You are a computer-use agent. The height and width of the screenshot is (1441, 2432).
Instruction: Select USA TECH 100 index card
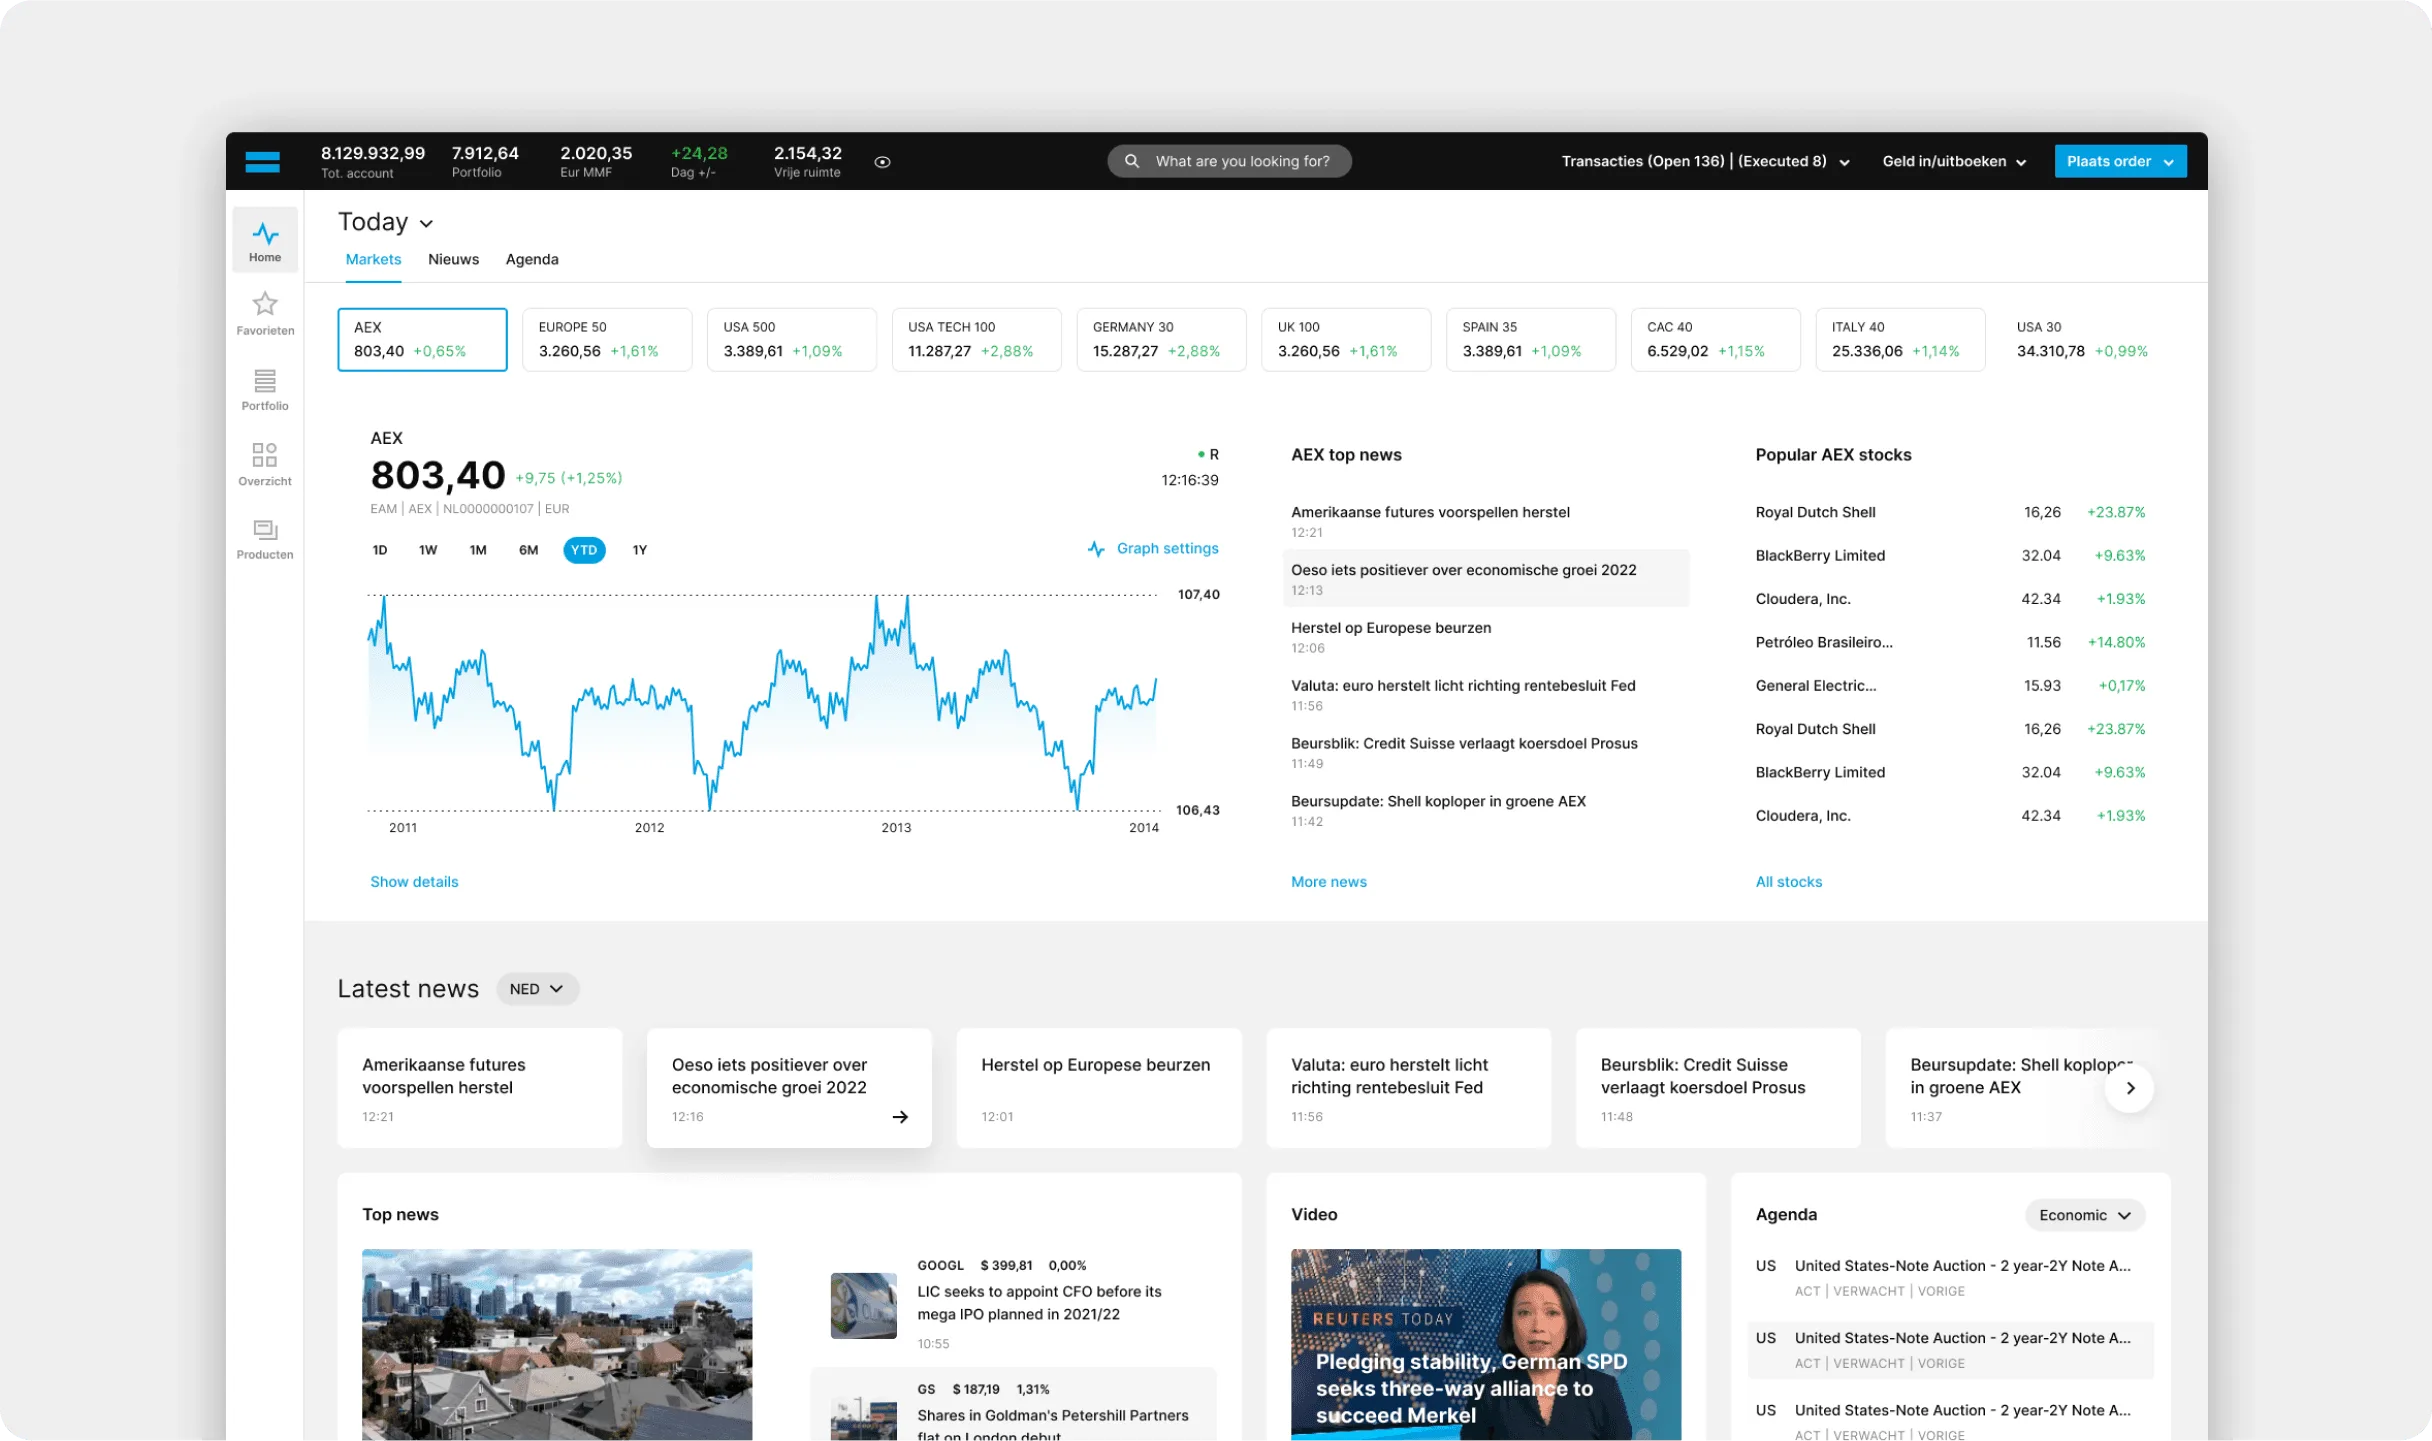point(976,340)
